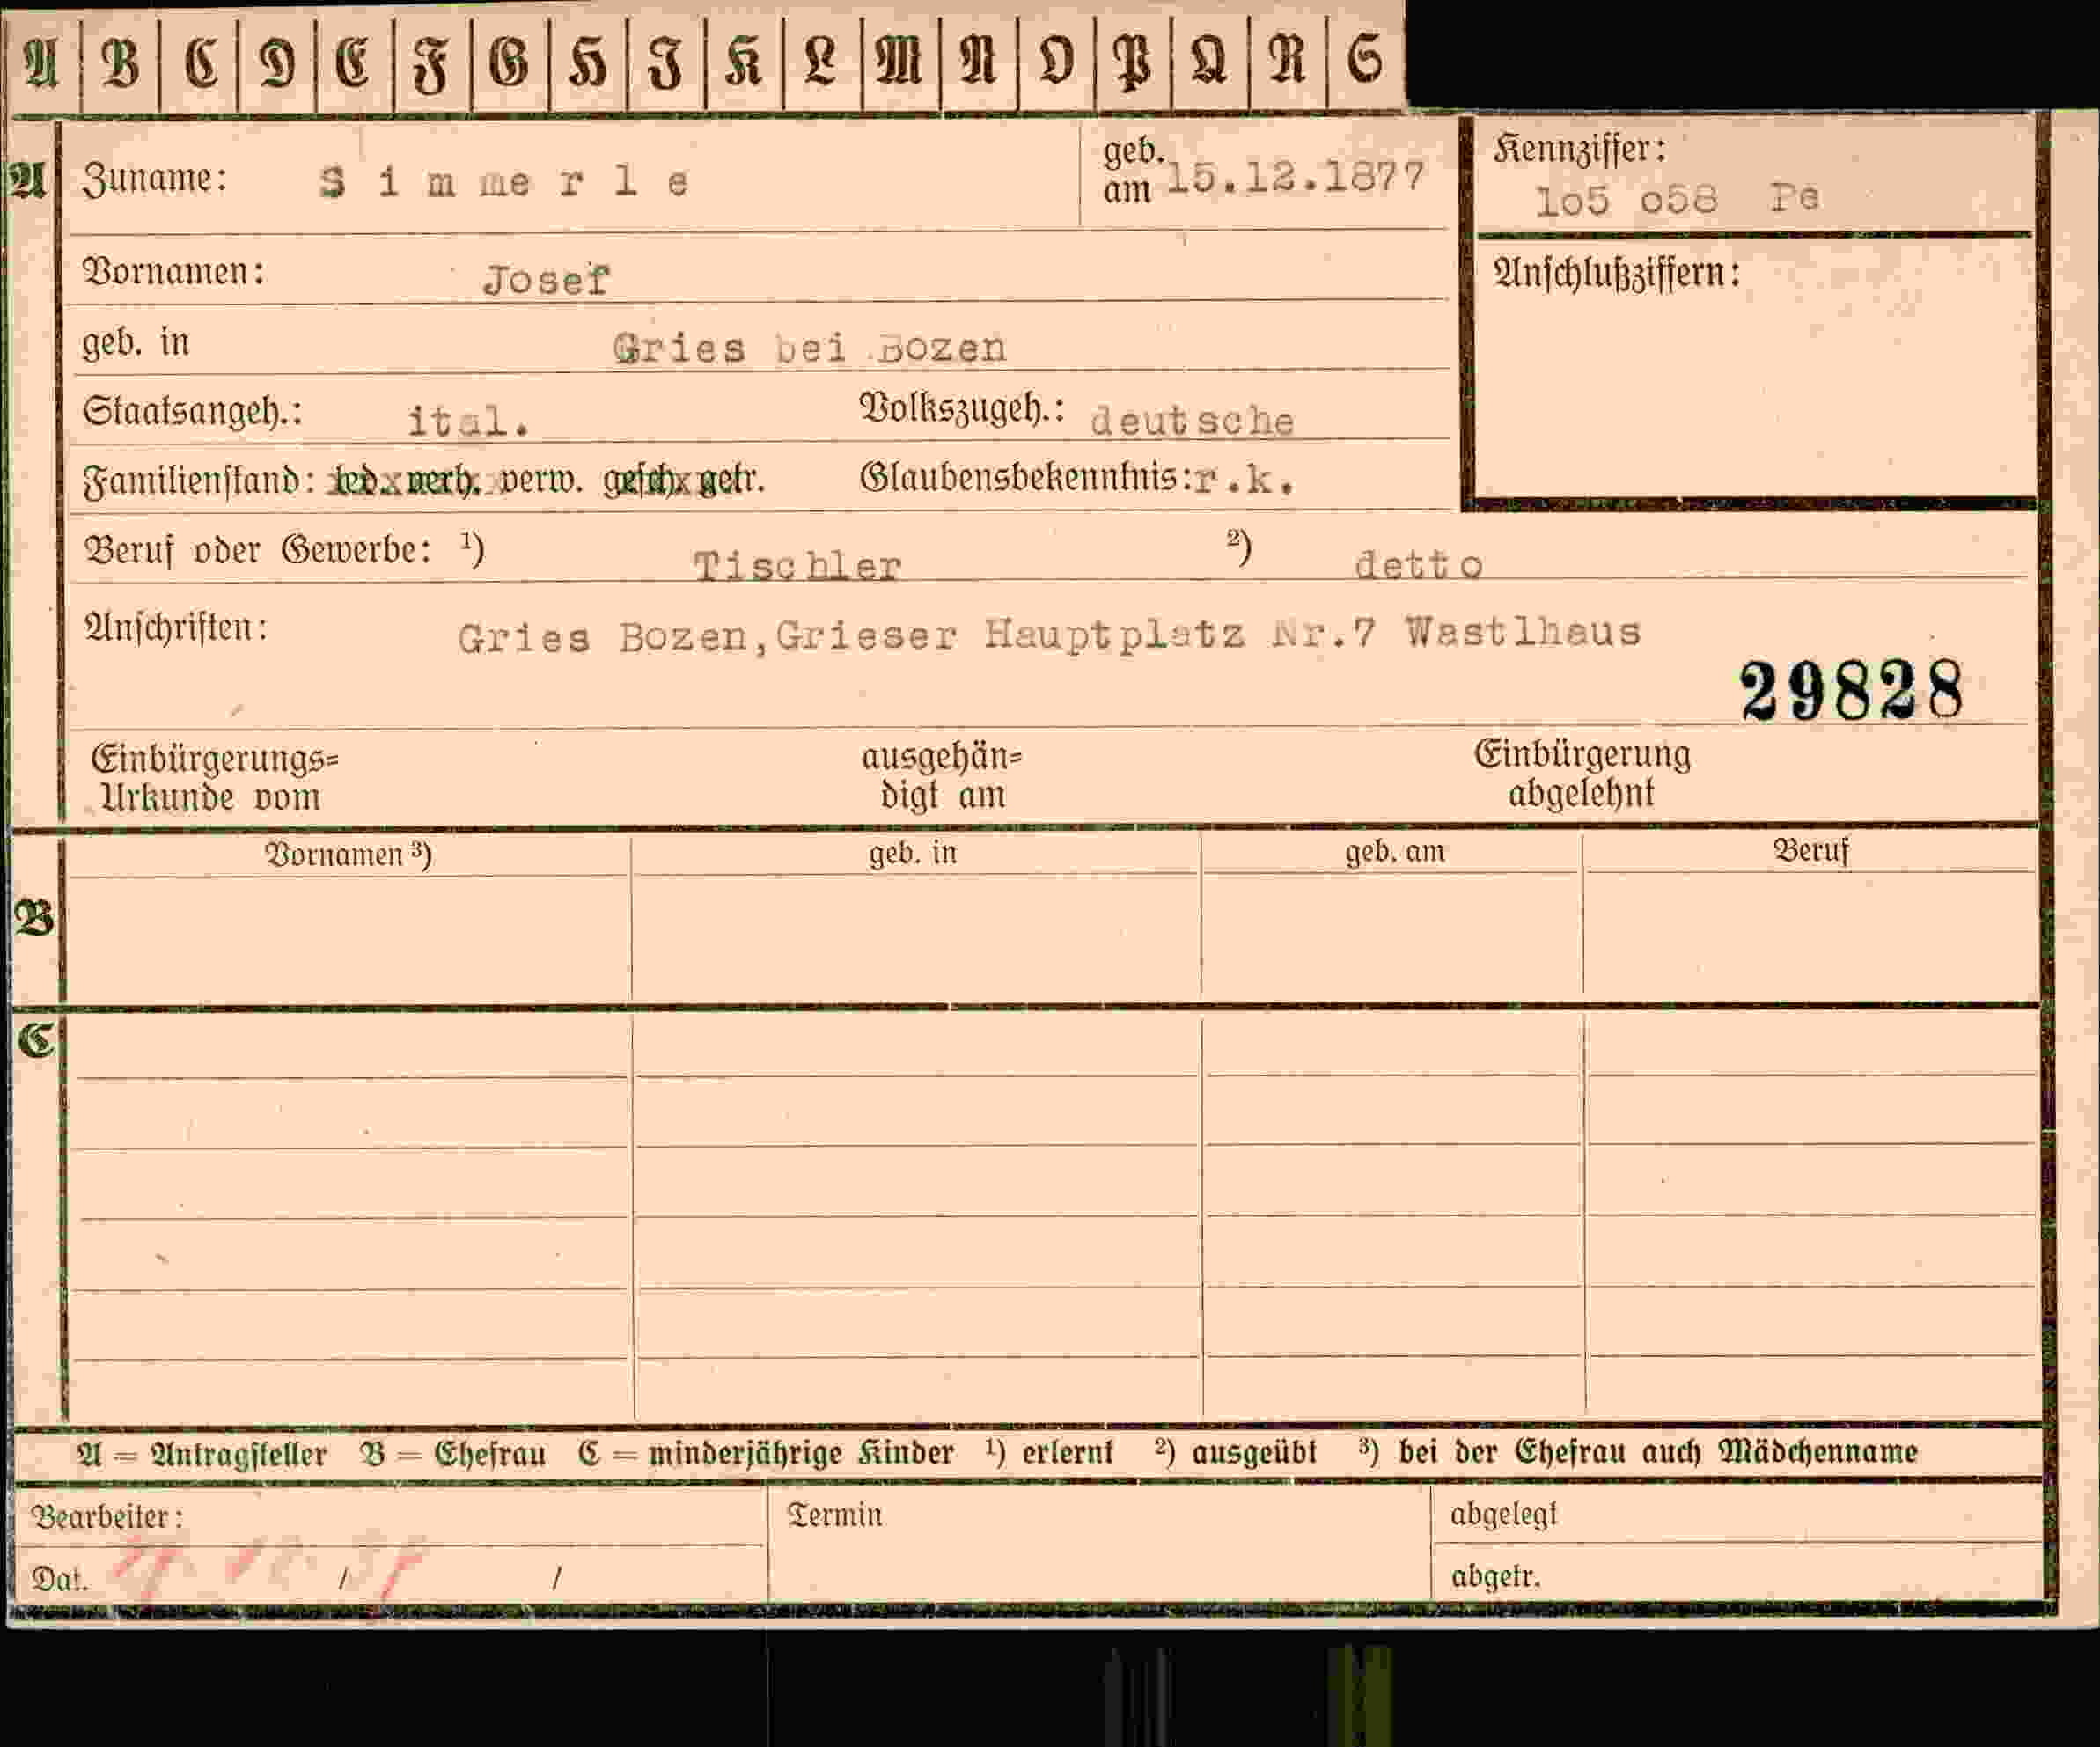This screenshot has height=1747, width=2100.
Task: Select the Fraktur letter M index tab
Action: click(900, 62)
